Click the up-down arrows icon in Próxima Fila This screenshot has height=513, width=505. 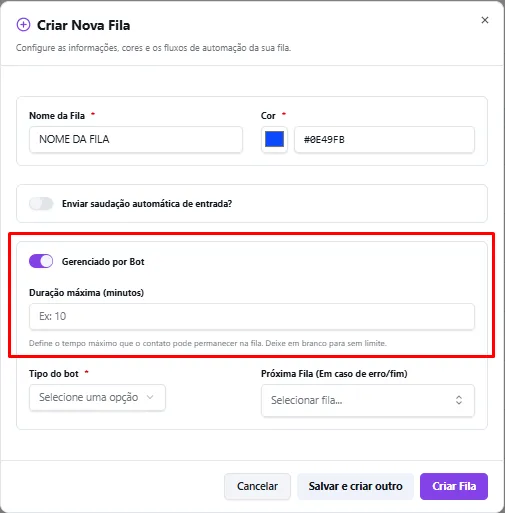459,400
